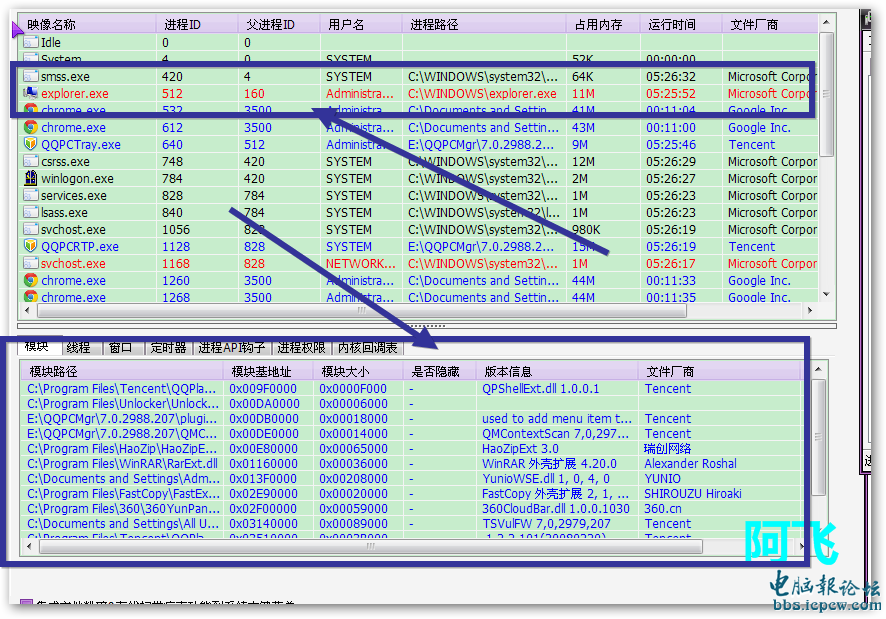Viewport: 886px width, 619px height.
Task: Click the YUNIO vendor cell
Action: [663, 479]
